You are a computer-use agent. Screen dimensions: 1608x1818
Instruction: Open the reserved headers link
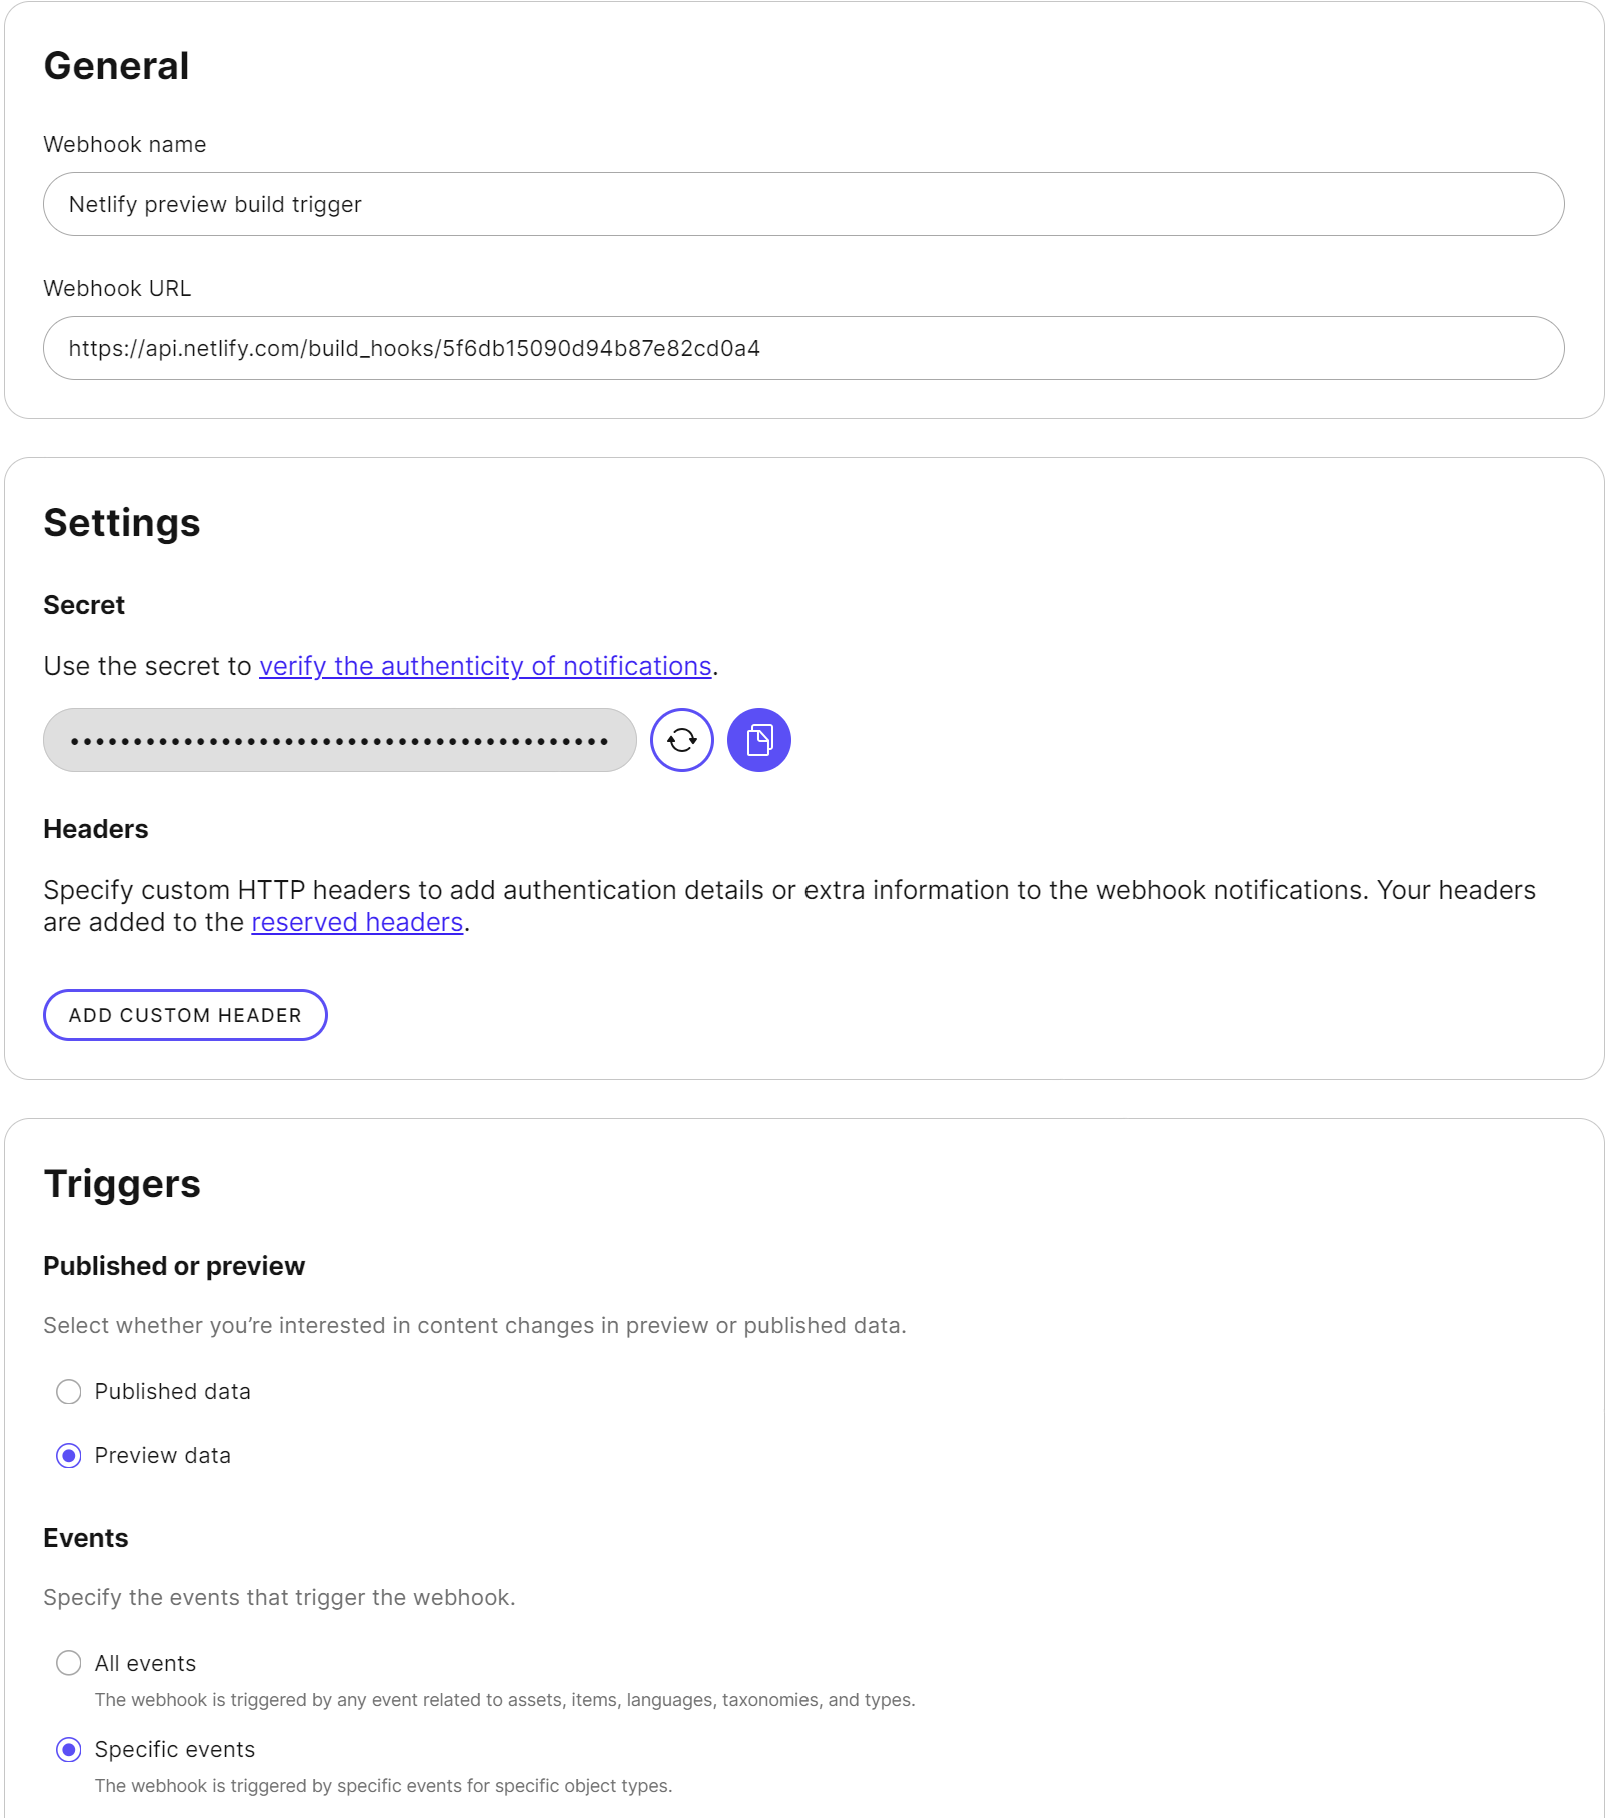pyautogui.click(x=356, y=922)
